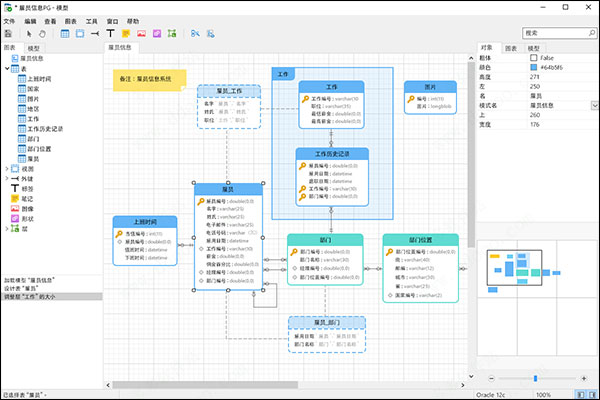Toggle the left pane status bar button

click(580, 394)
